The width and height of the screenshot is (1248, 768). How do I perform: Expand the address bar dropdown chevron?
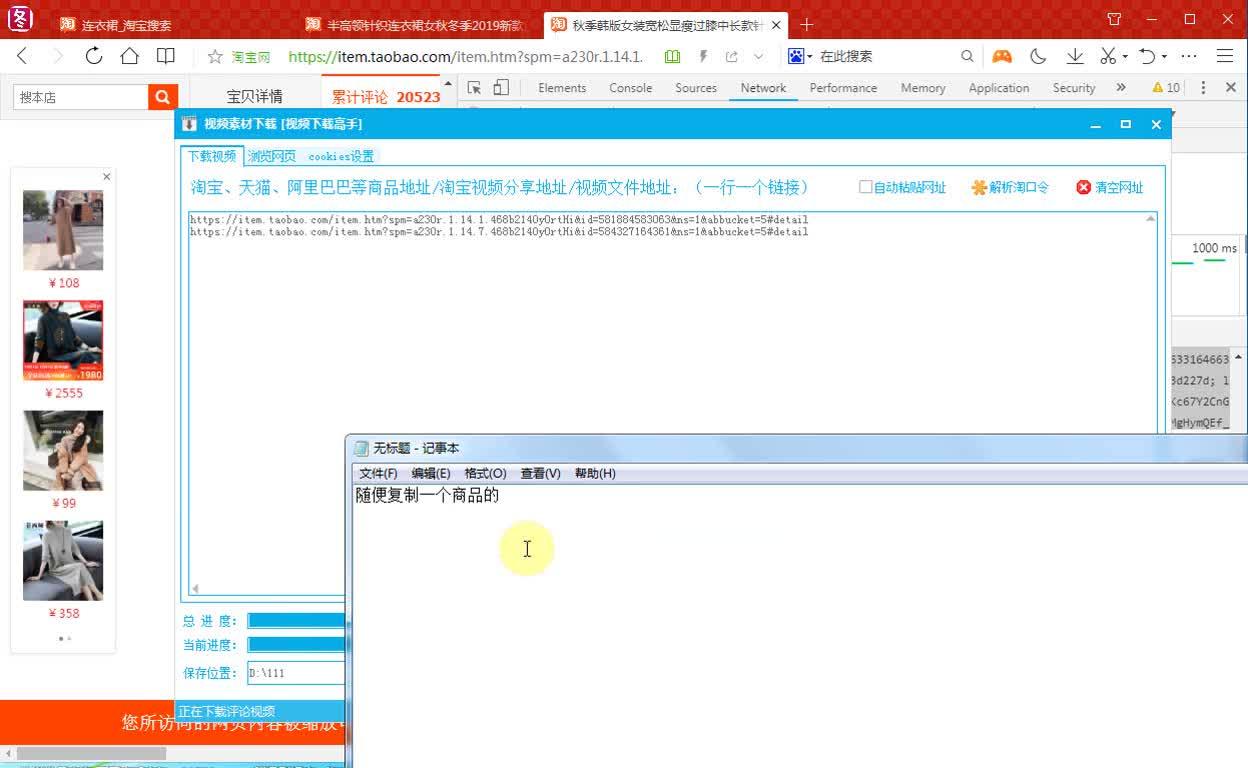[x=759, y=57]
